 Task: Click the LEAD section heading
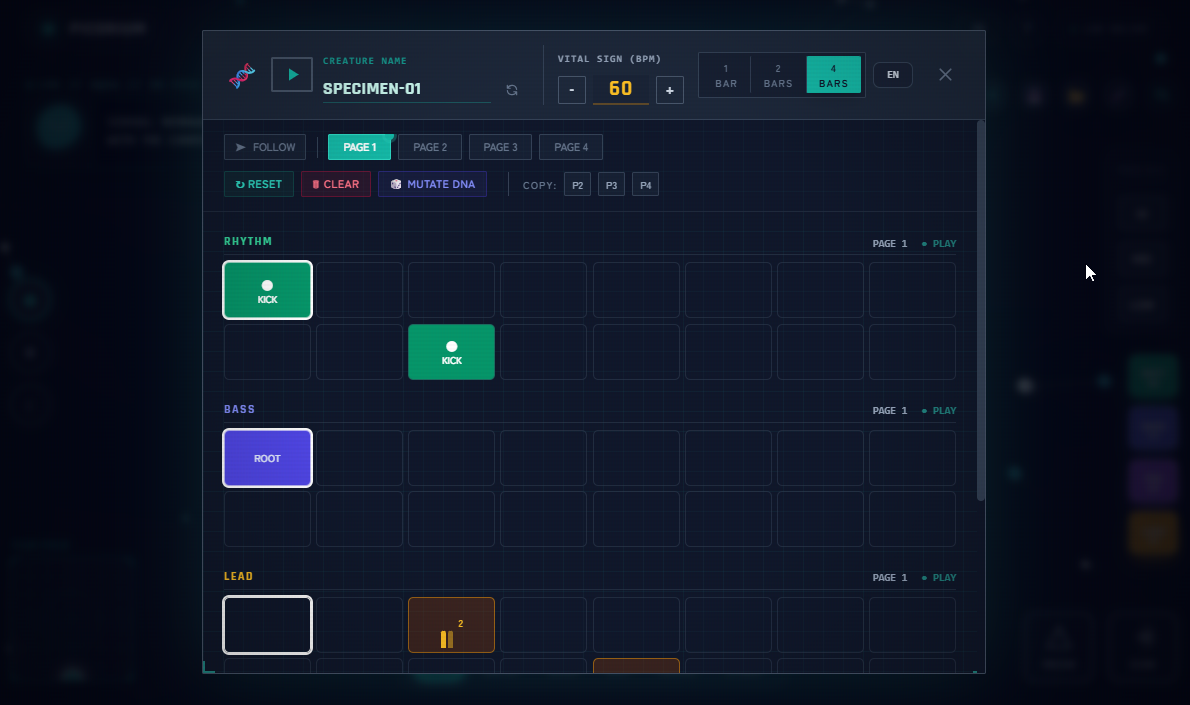pos(238,576)
